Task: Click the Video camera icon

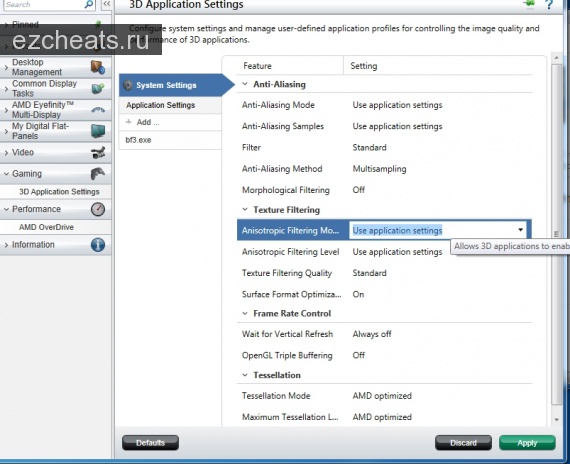Action: tap(98, 152)
